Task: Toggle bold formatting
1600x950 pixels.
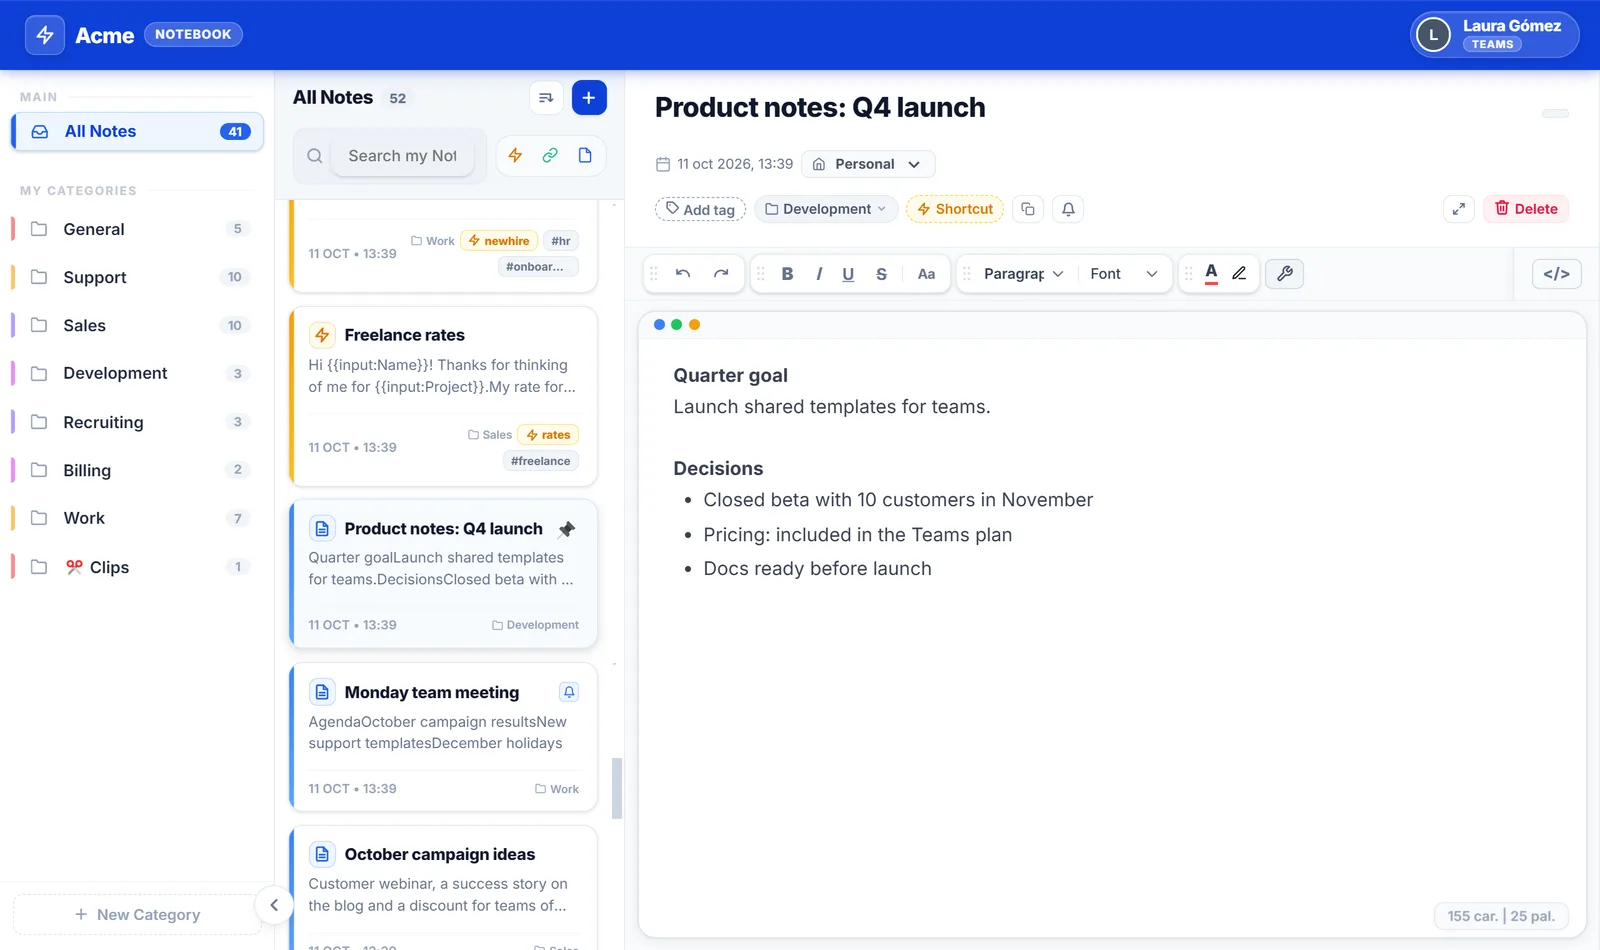Action: (787, 274)
